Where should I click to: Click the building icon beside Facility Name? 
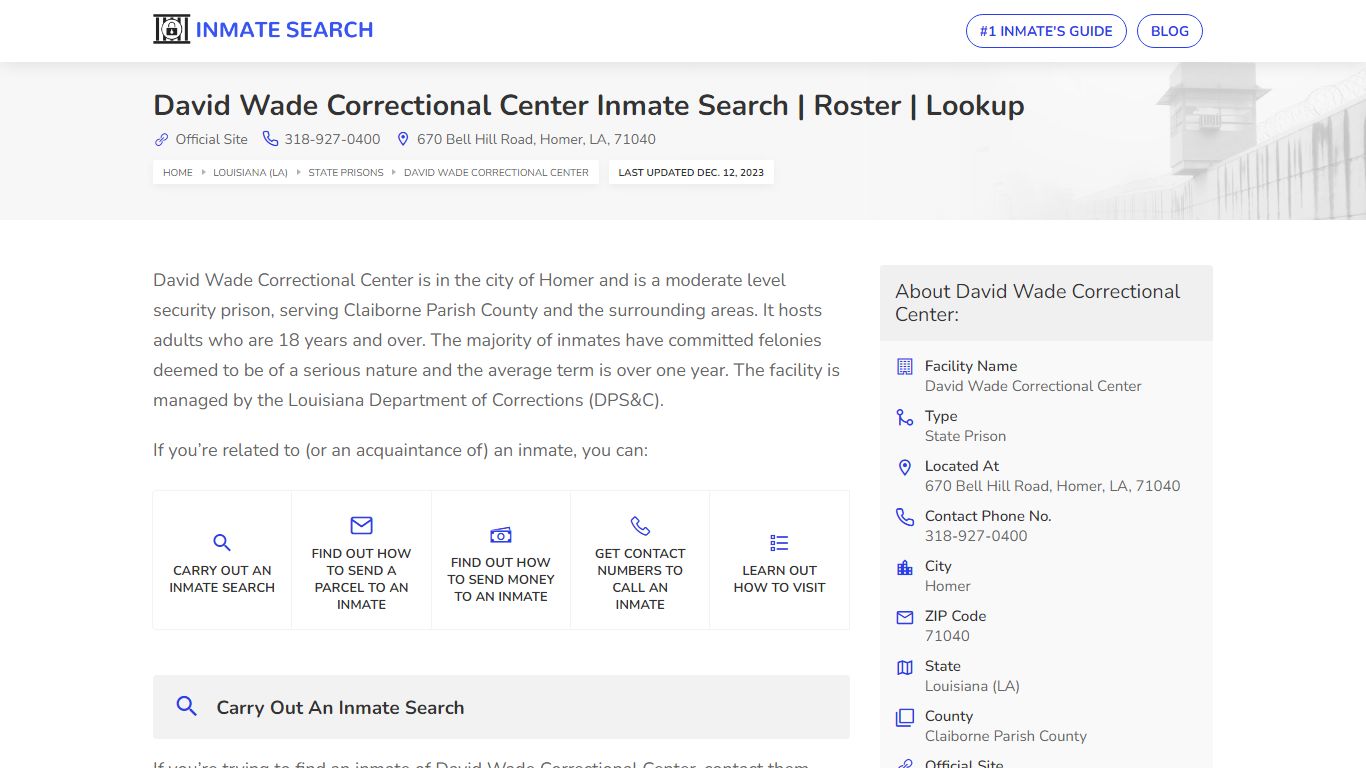click(x=905, y=367)
